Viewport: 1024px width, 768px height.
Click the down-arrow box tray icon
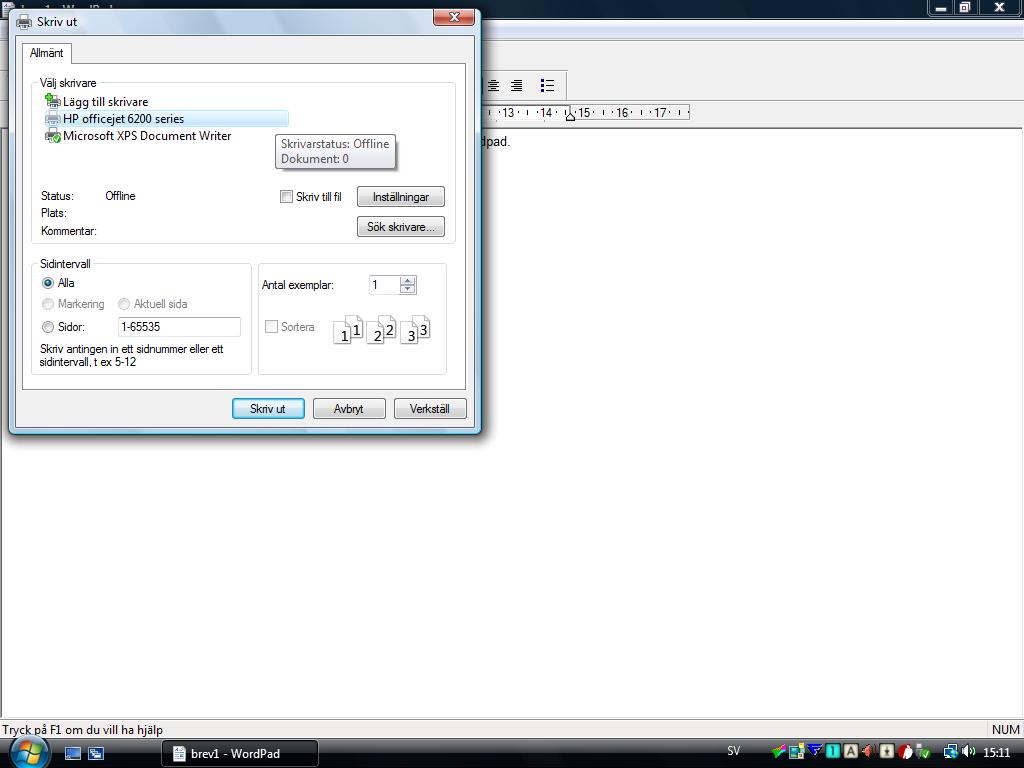tap(887, 752)
